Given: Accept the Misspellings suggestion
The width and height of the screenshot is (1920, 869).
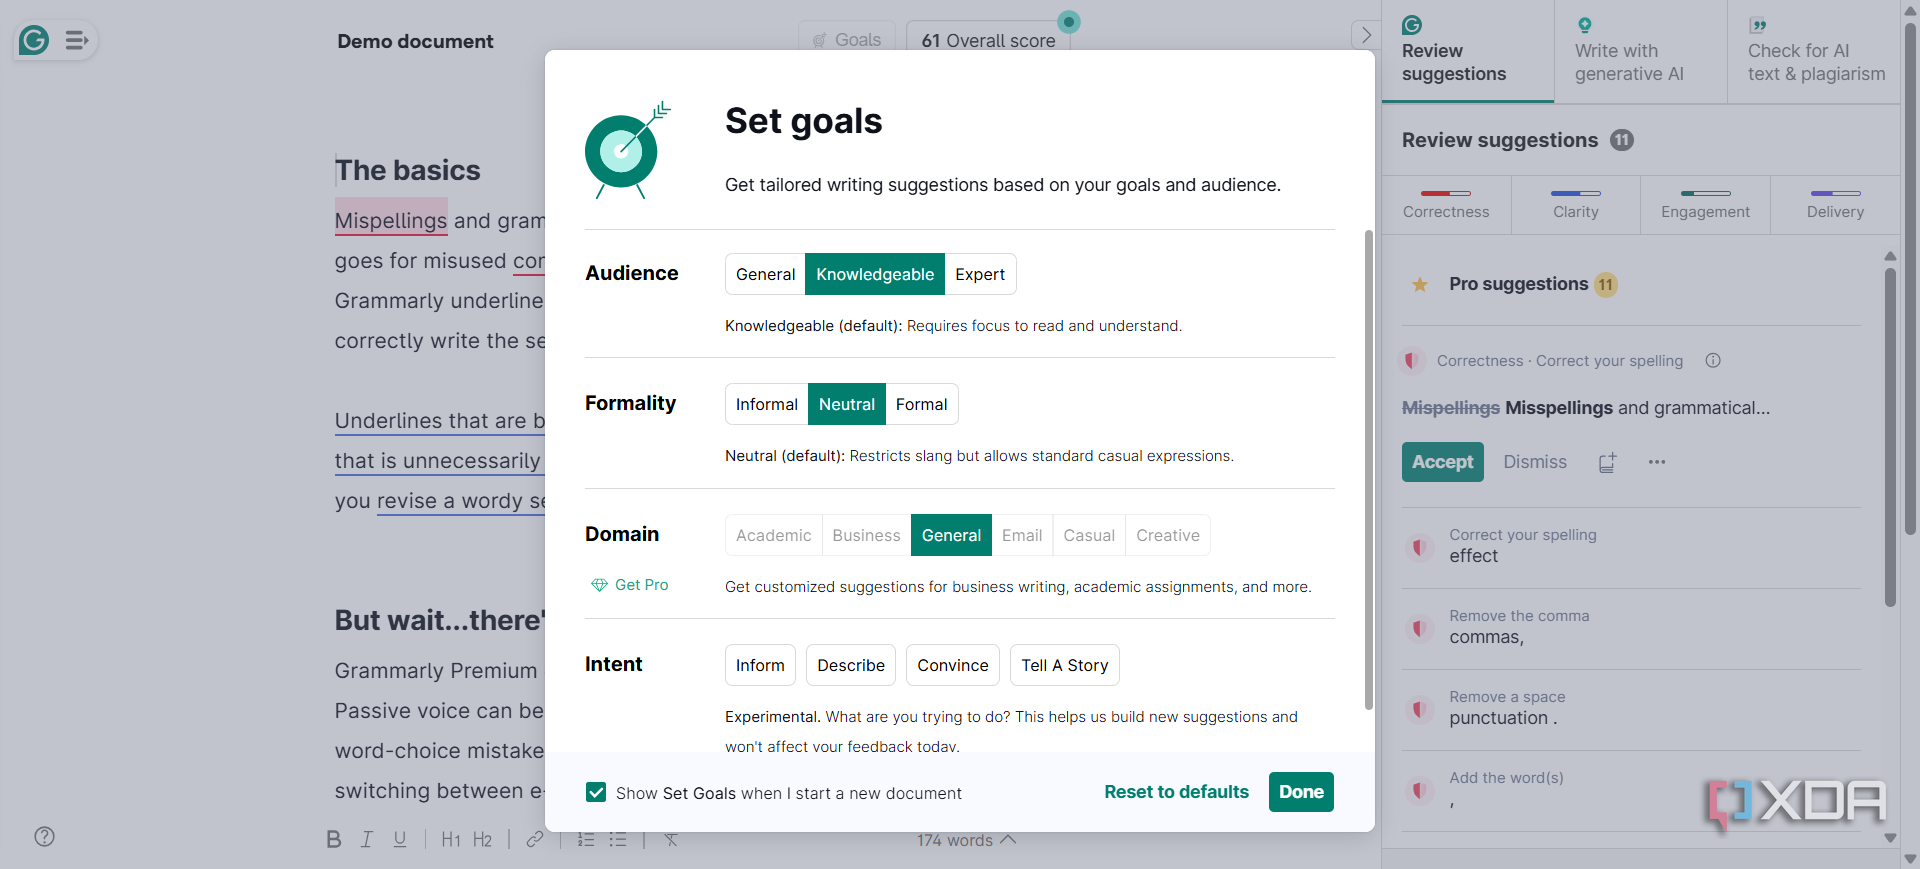Looking at the screenshot, I should 1442,462.
